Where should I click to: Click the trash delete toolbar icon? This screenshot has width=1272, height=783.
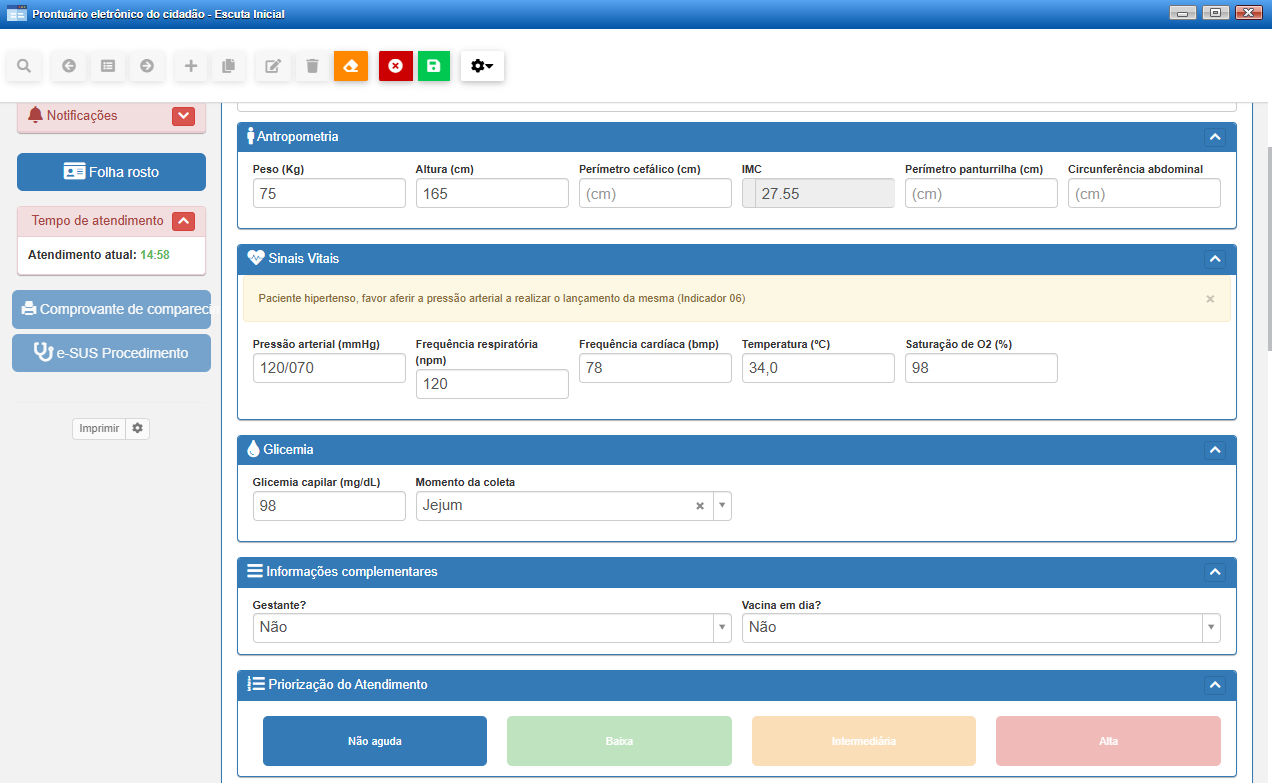click(312, 66)
